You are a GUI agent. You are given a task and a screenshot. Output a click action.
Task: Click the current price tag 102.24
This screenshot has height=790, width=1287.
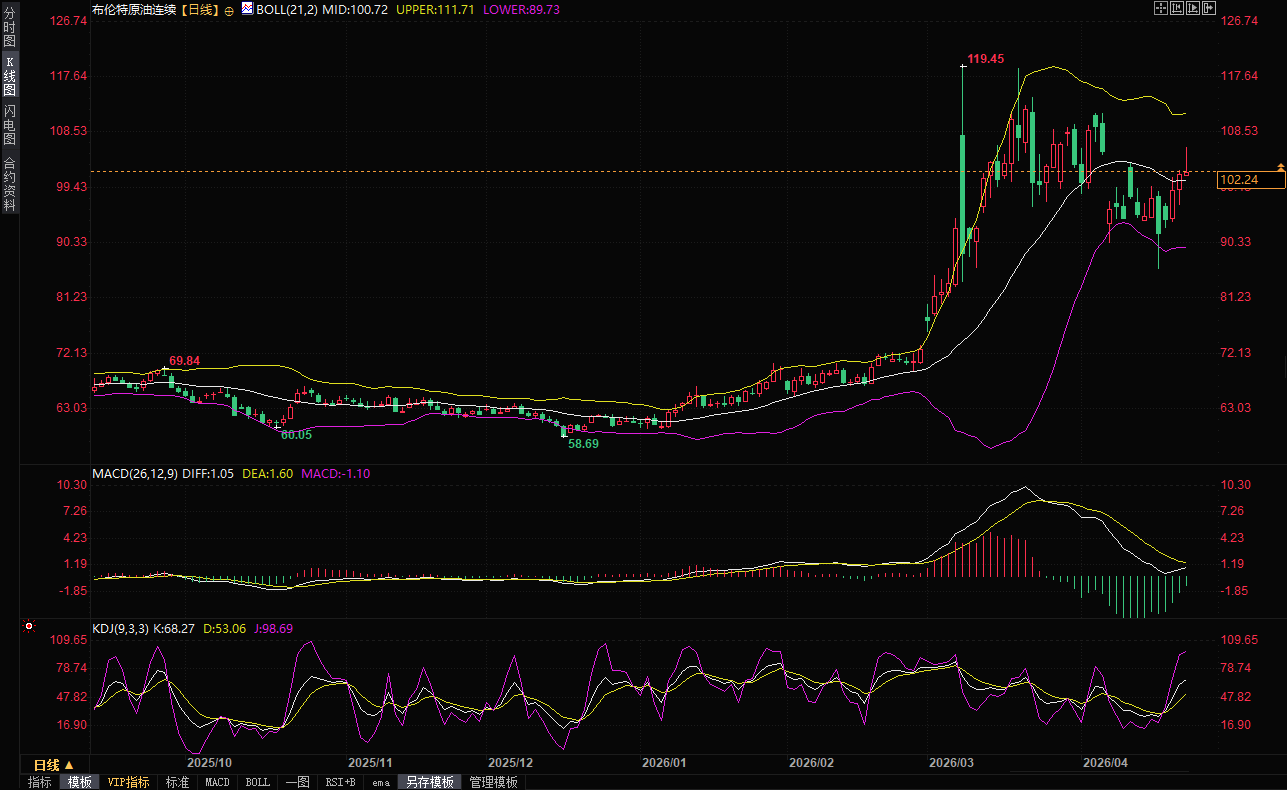coord(1252,180)
